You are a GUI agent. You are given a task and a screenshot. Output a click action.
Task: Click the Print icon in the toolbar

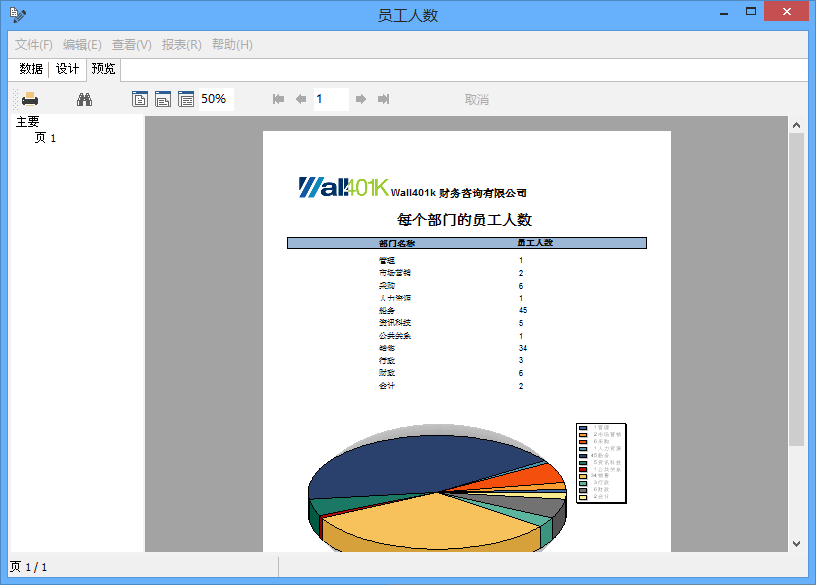click(28, 98)
